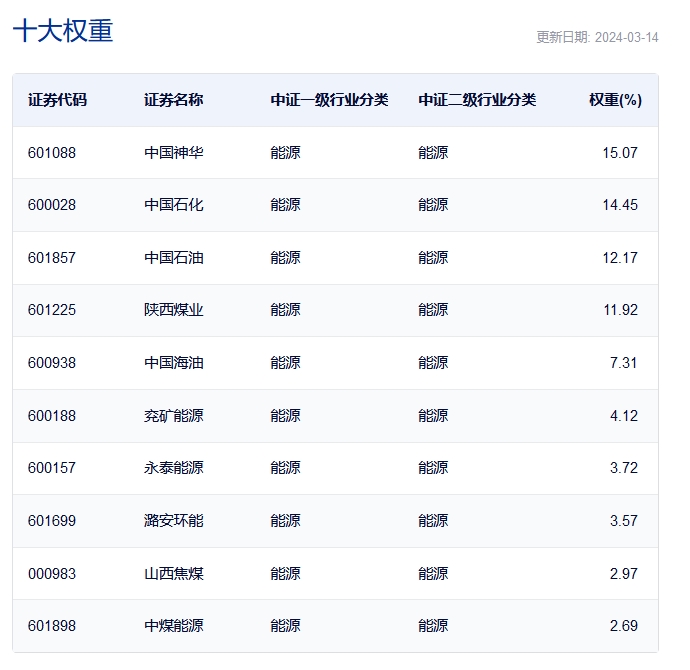Click weight value 3.72
Screen dimensions: 690x670
[x=624, y=467]
